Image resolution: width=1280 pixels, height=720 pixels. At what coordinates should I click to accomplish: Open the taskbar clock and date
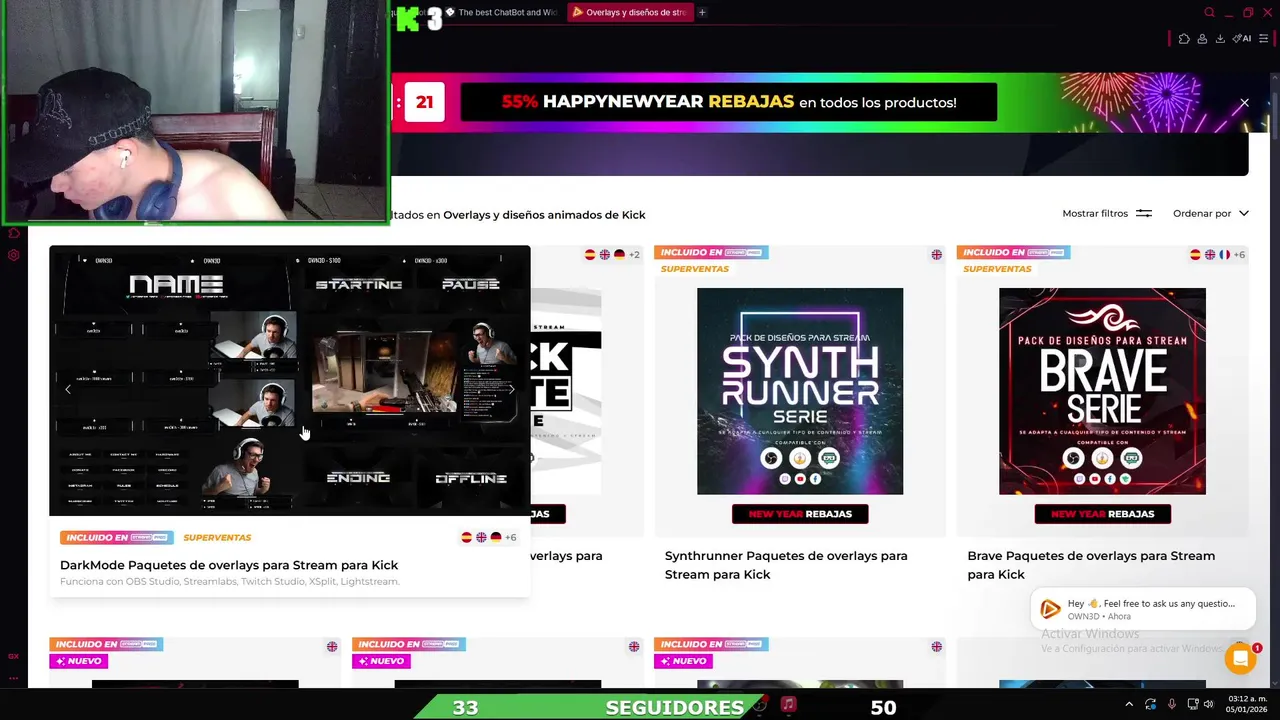(x=1247, y=704)
